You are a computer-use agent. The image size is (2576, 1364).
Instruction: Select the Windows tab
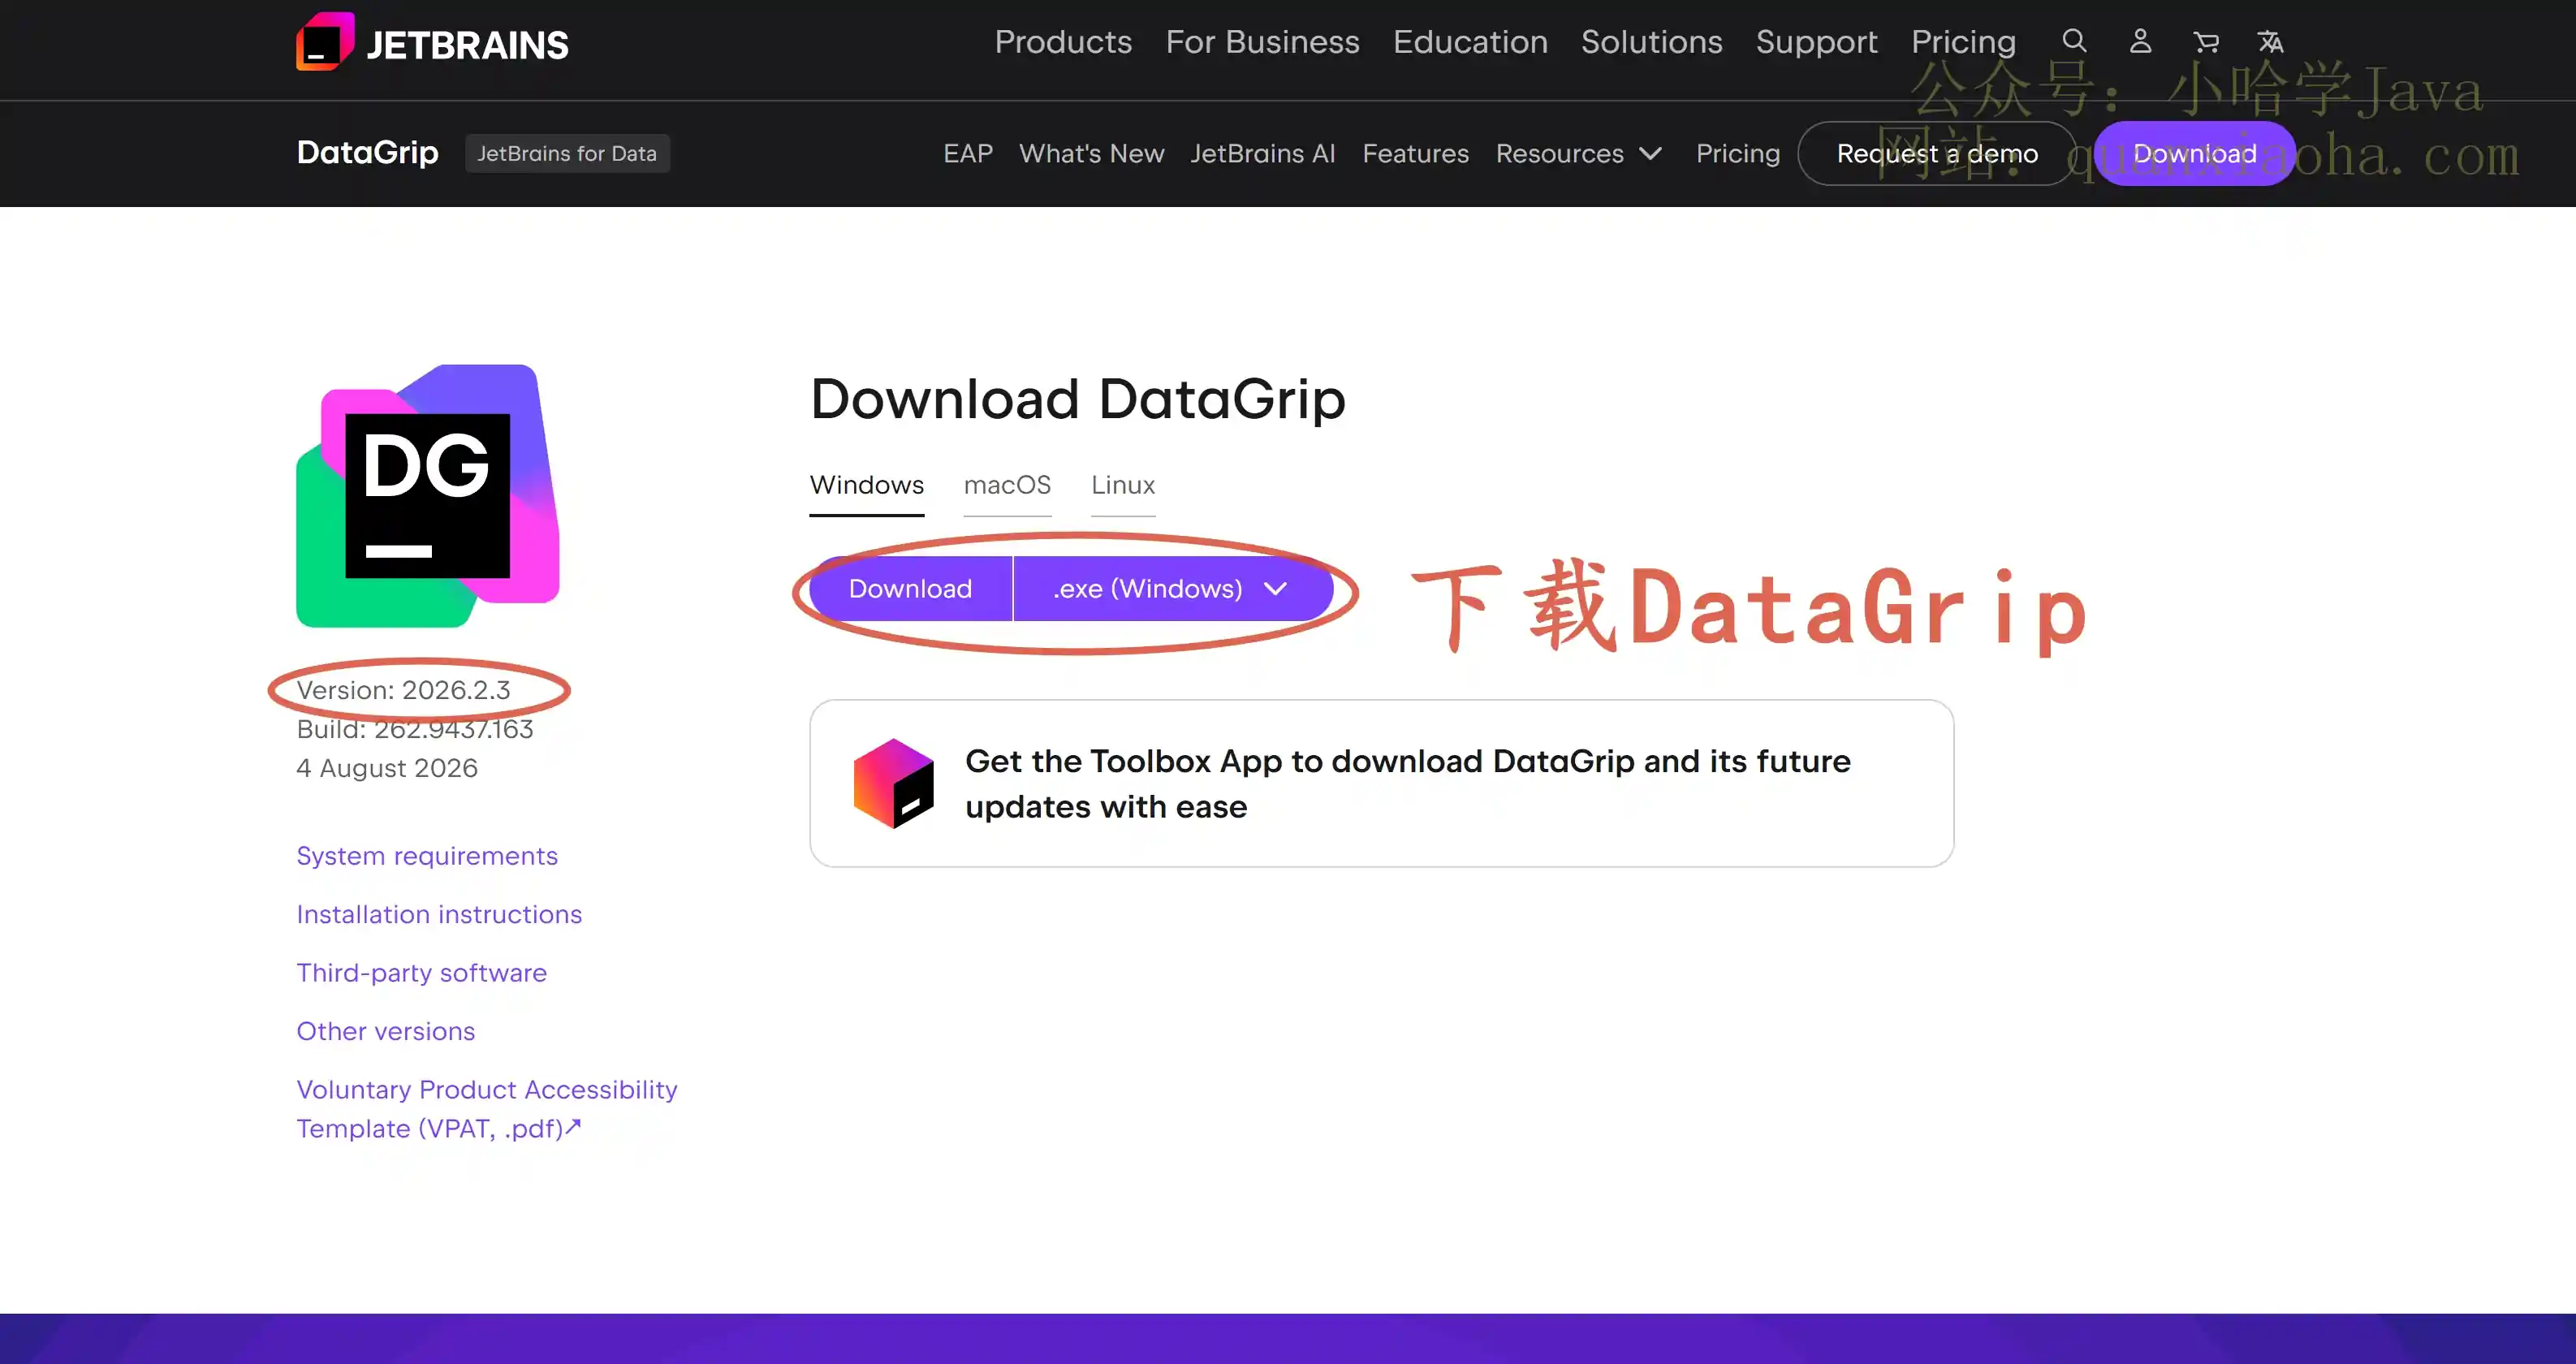[x=866, y=488]
